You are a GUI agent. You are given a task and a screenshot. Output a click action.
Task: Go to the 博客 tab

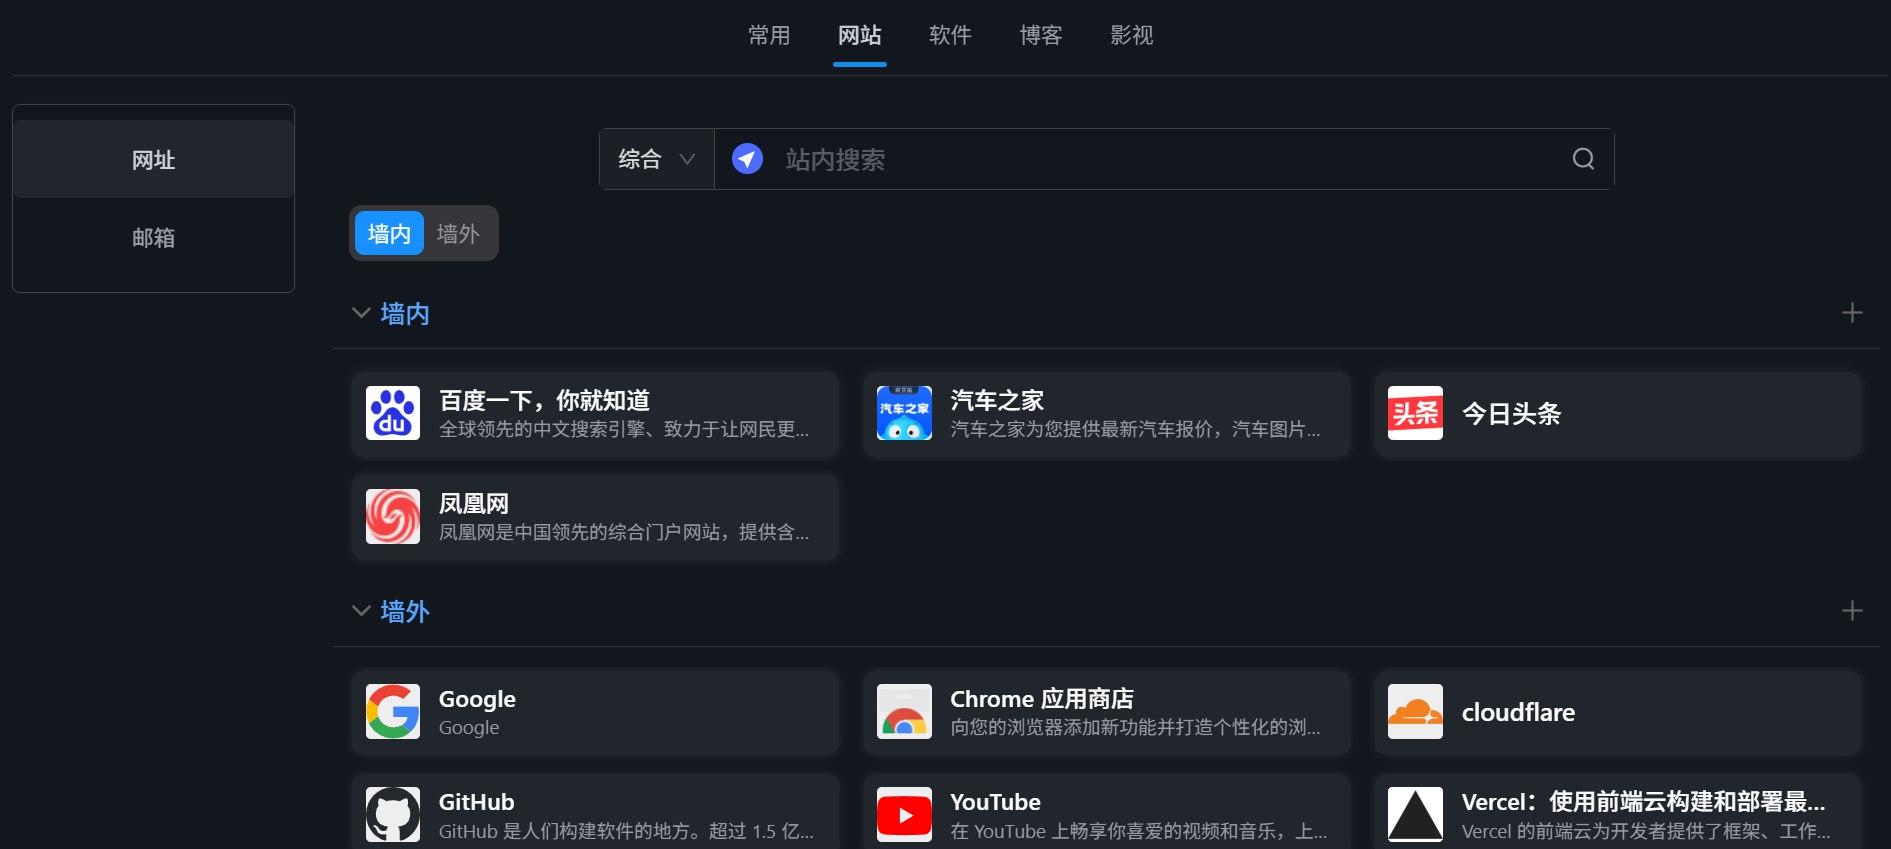tap(1041, 36)
